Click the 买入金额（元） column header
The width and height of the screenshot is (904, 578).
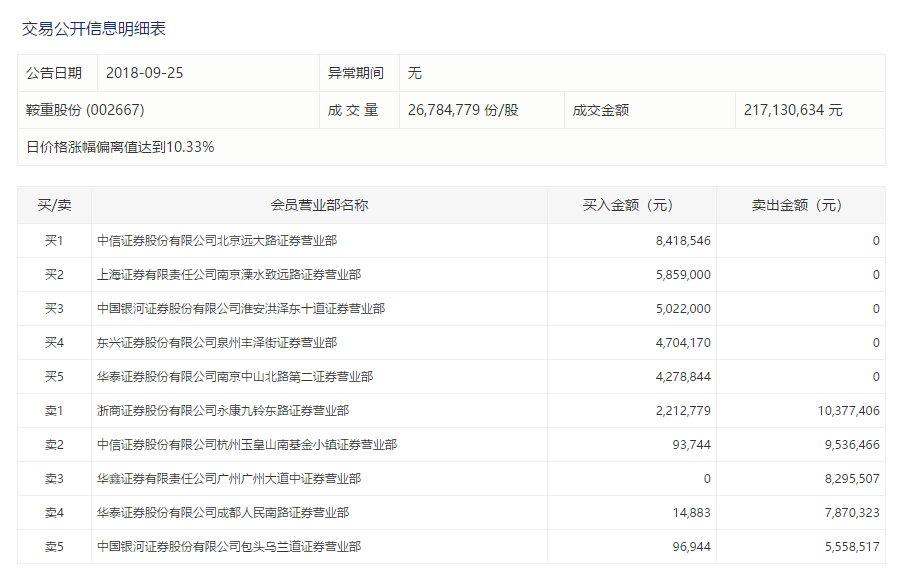click(632, 205)
